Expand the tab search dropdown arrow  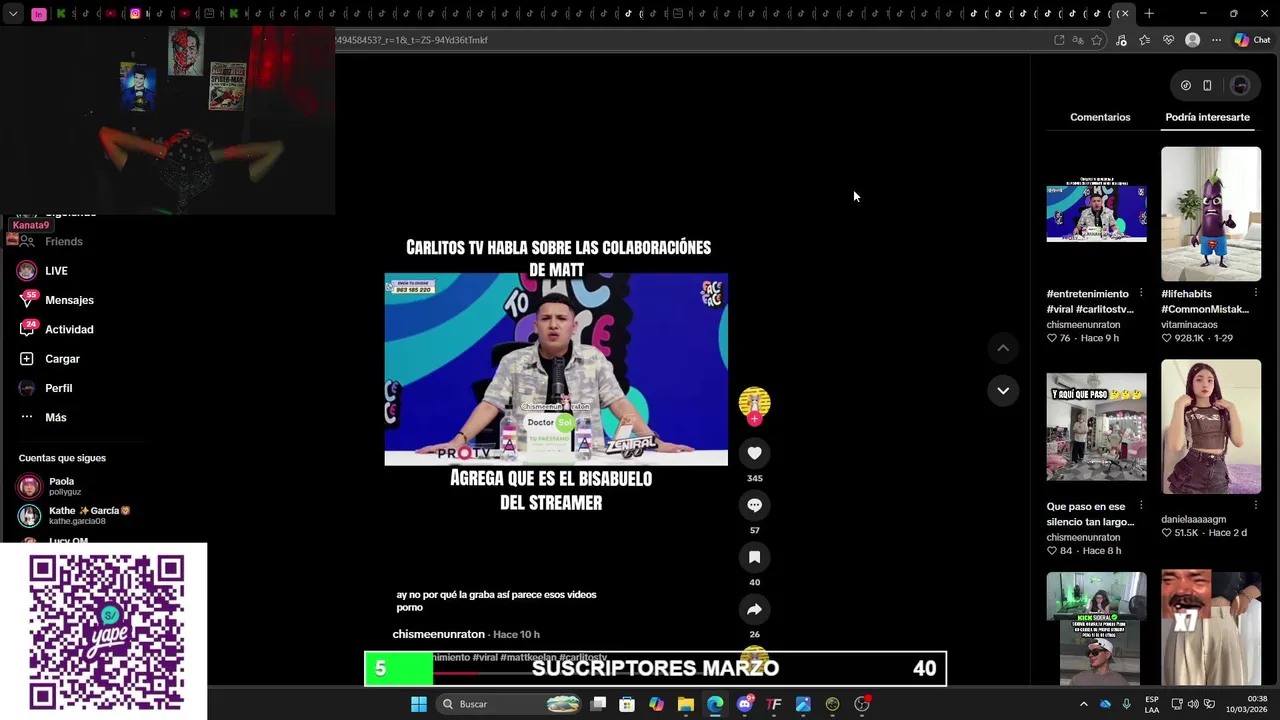pyautogui.click(x=13, y=14)
